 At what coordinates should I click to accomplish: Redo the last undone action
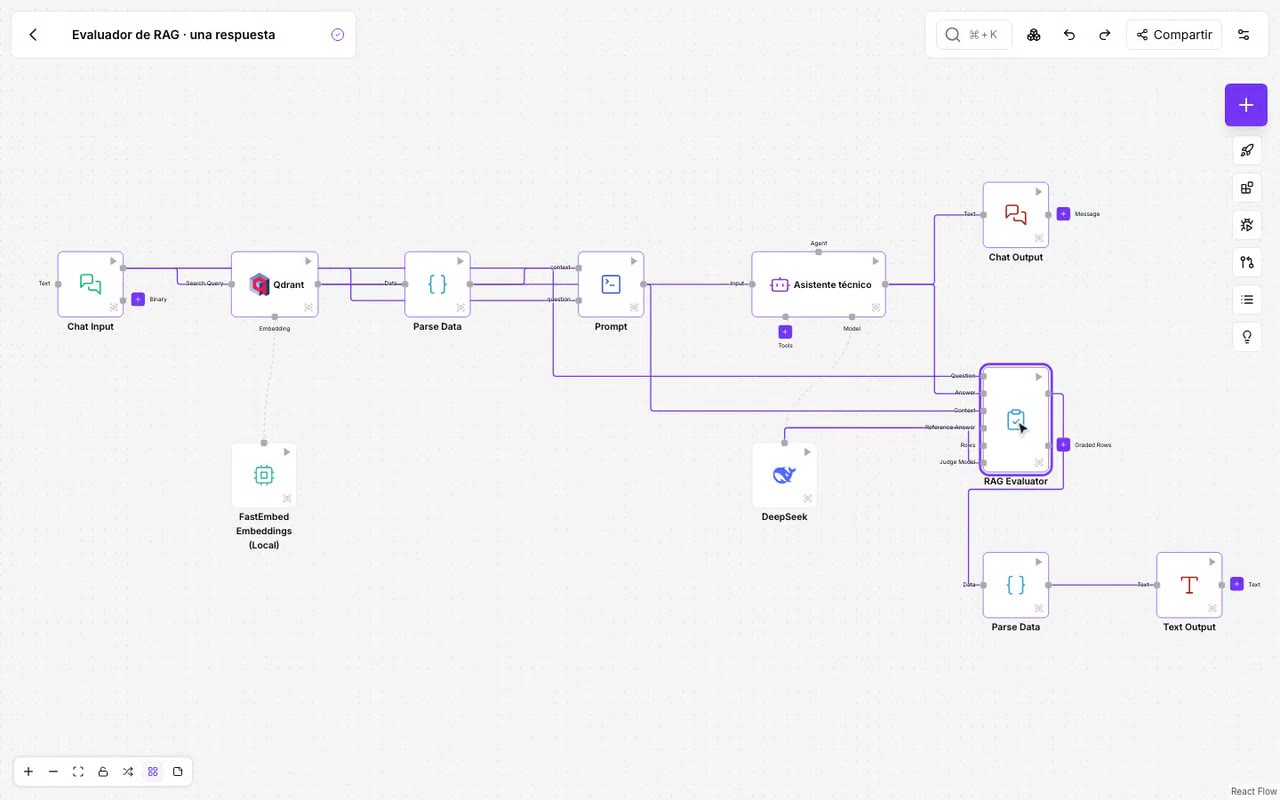1105,35
